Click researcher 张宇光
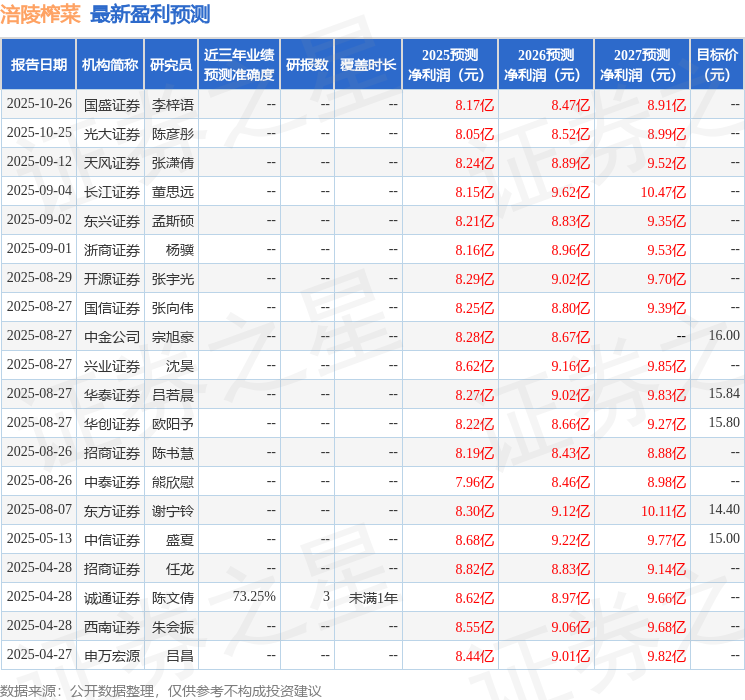 pos(173,279)
